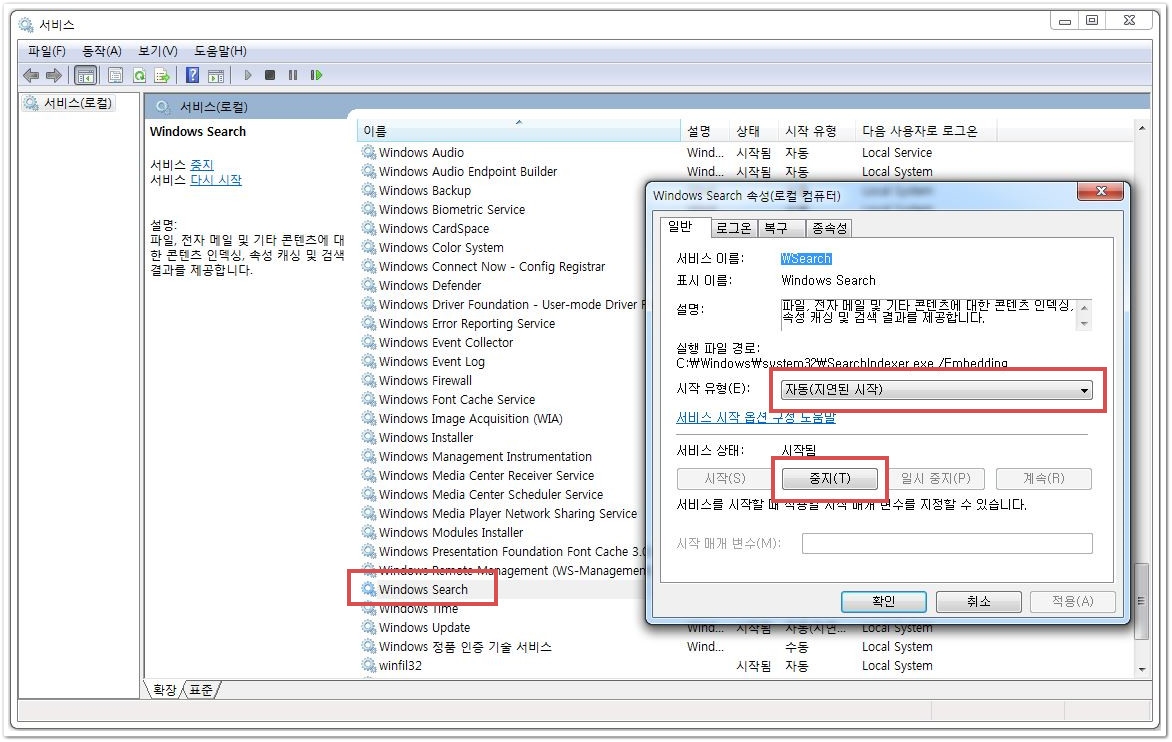Click the service list scrollbar up arrow
Screen dimensions: 1172x742
point(1141,129)
